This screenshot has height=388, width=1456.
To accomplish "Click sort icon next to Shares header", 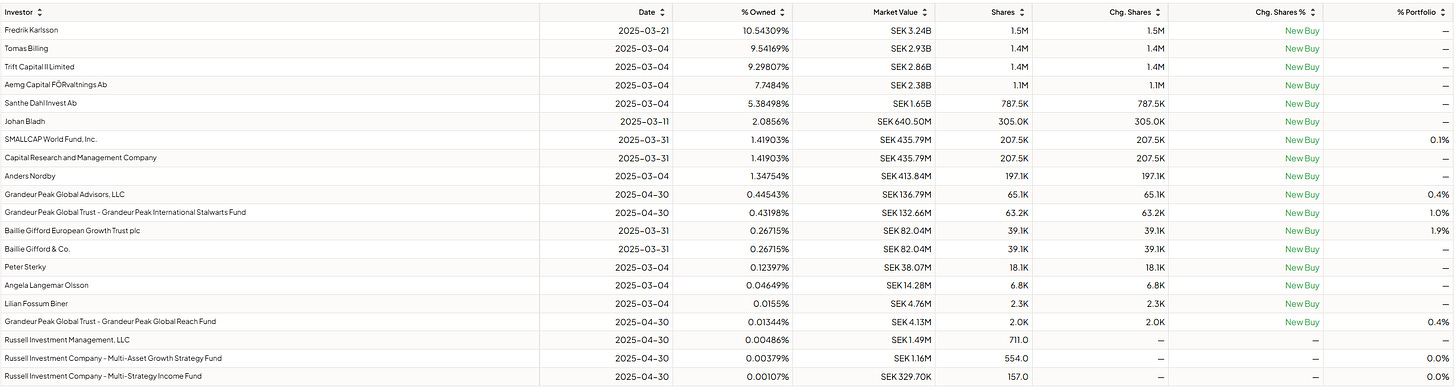I will click(1023, 12).
